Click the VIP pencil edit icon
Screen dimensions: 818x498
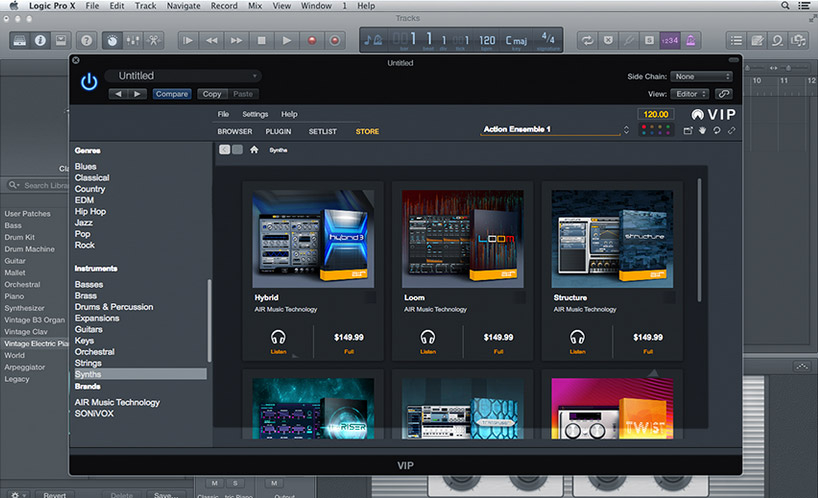tap(731, 130)
